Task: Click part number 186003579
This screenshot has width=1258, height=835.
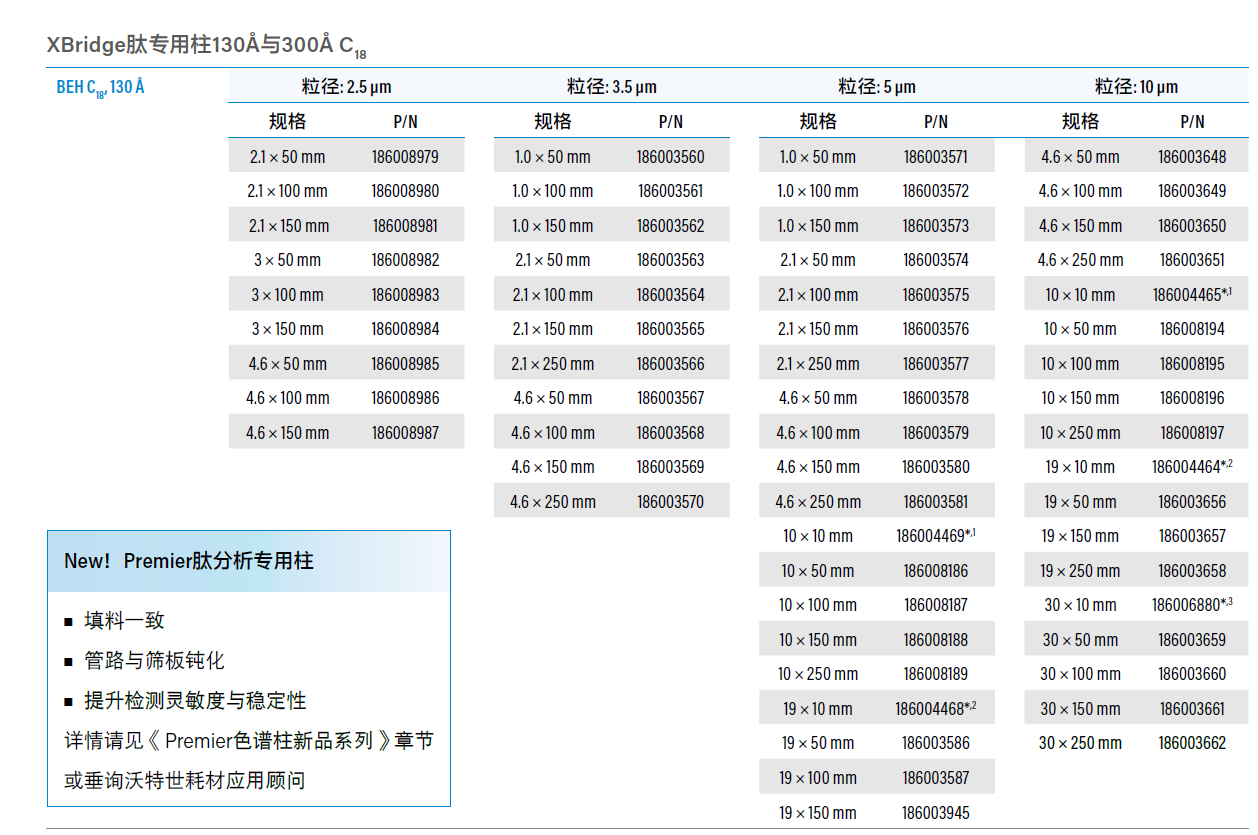Action: pyautogui.click(x=936, y=433)
